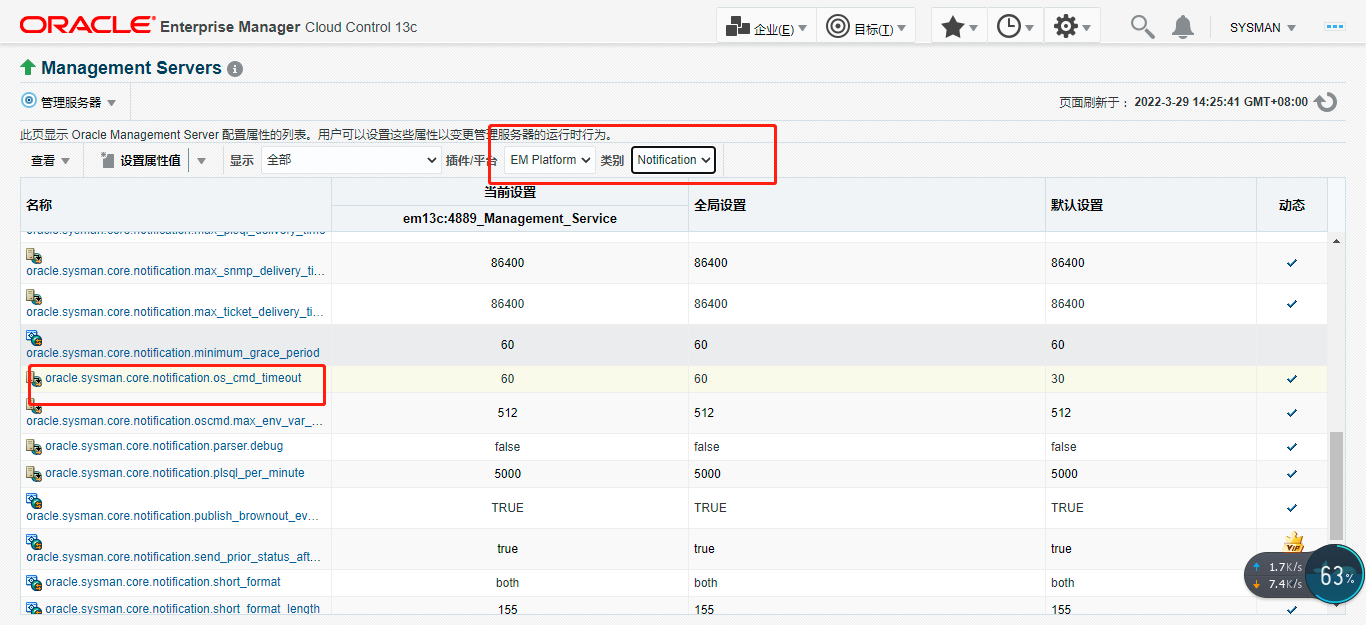This screenshot has height=625, width=1366.
Task: Open the Notification category dropdown
Action: click(x=674, y=160)
